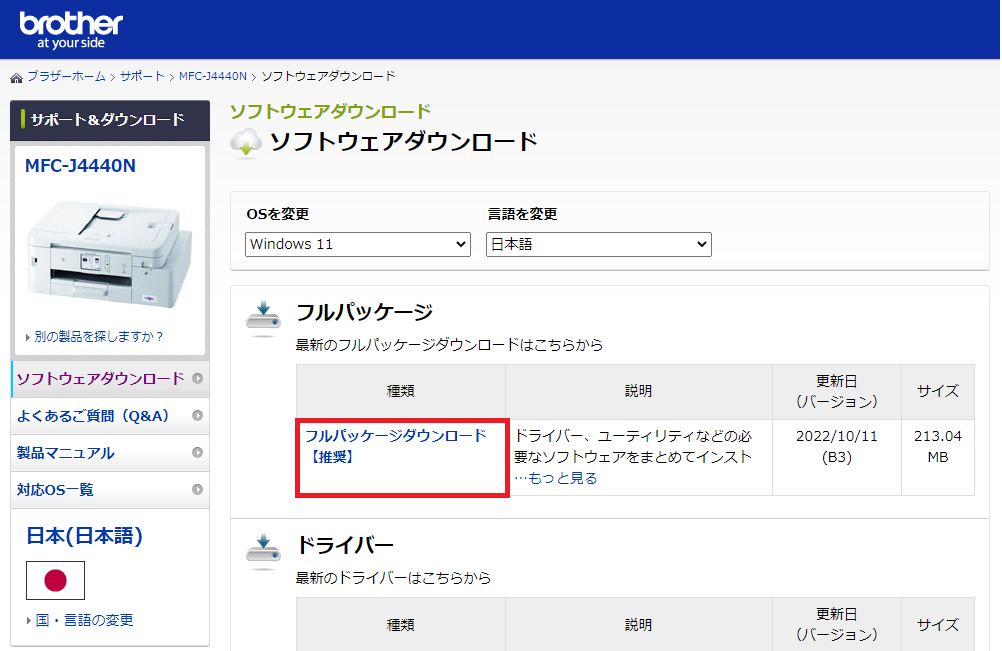Screen dimensions: 1002x651
Task: Click 別の製品を探しますか? link
Action: 98,336
